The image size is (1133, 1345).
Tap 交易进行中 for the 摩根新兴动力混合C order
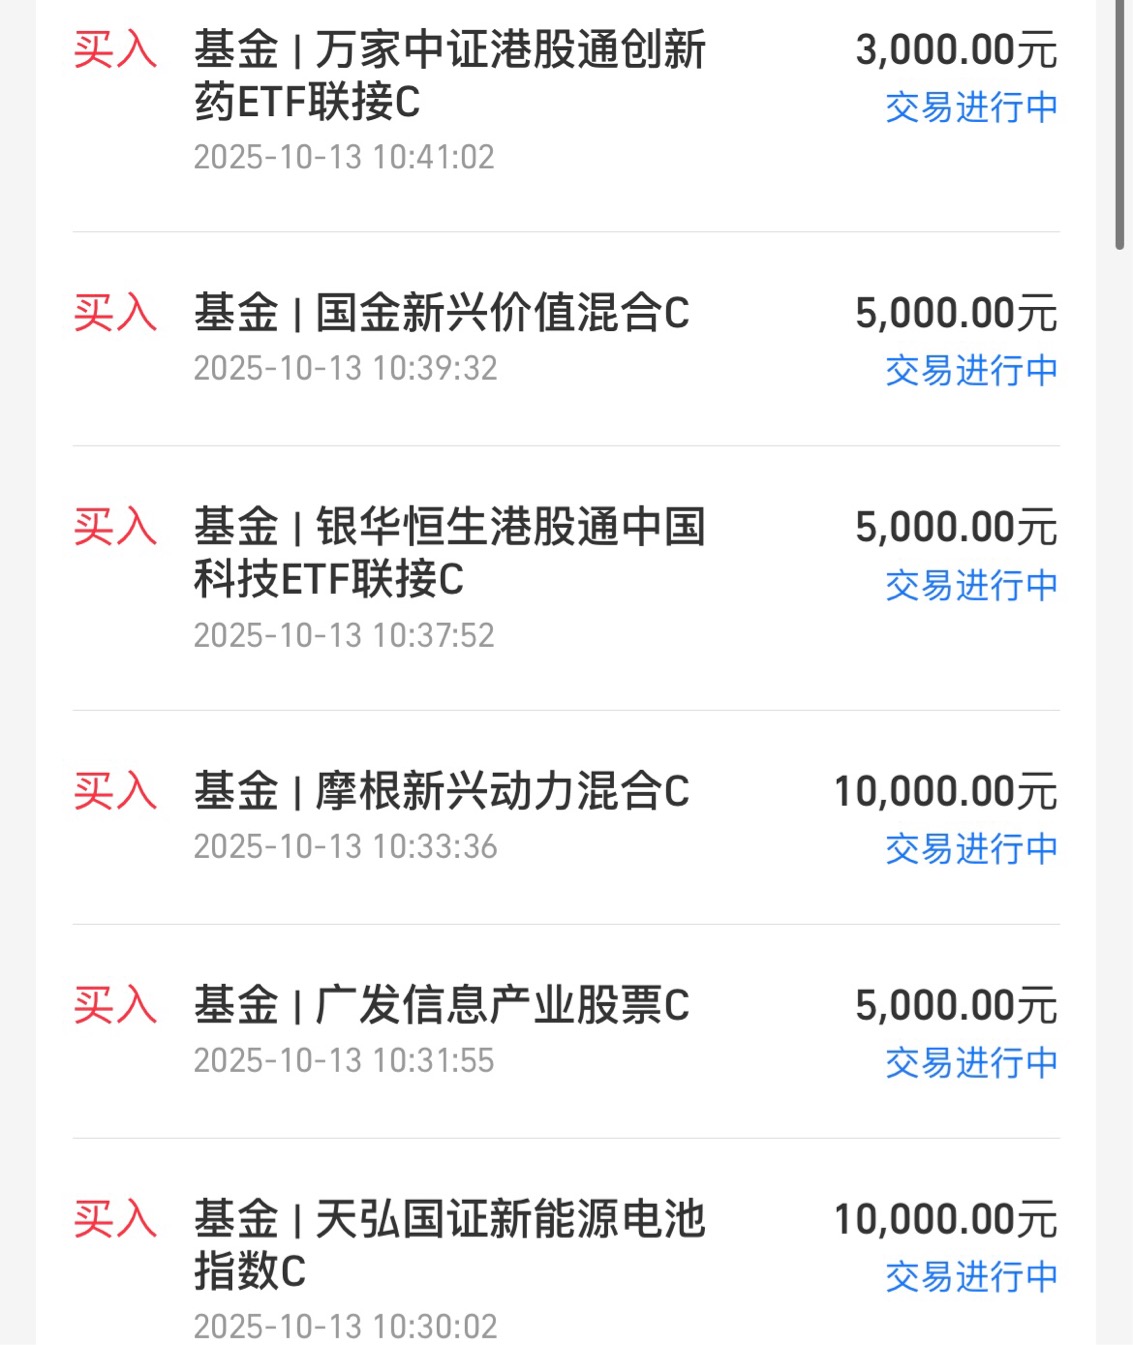(971, 849)
